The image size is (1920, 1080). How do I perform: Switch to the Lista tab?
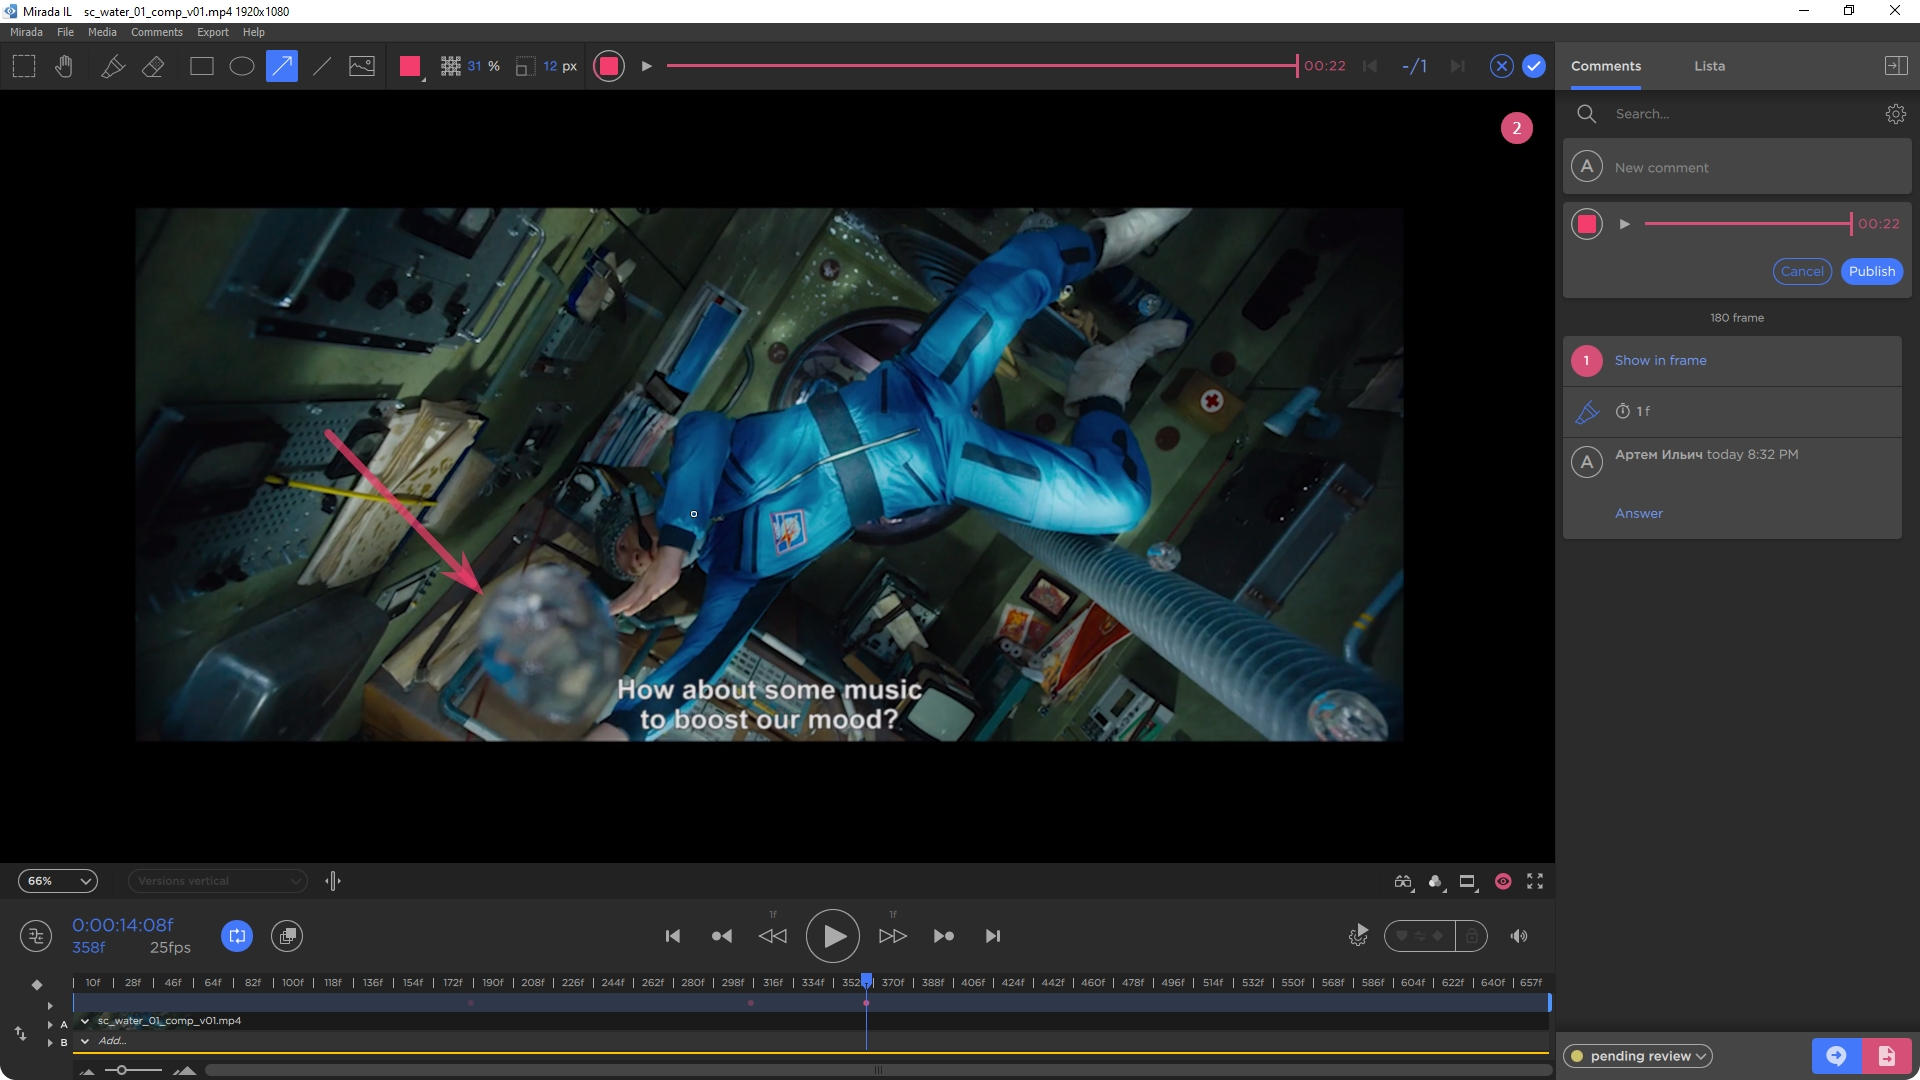pos(1710,66)
